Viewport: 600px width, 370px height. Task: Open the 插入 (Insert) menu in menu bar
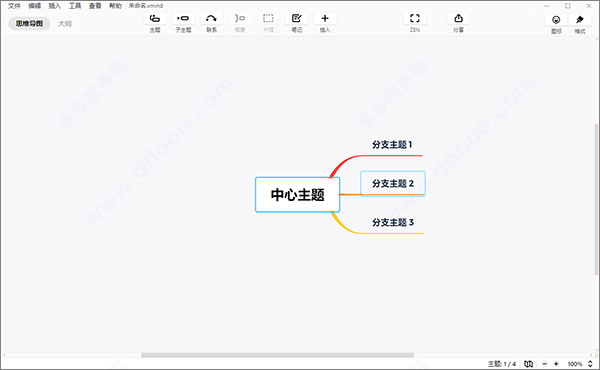[x=54, y=6]
